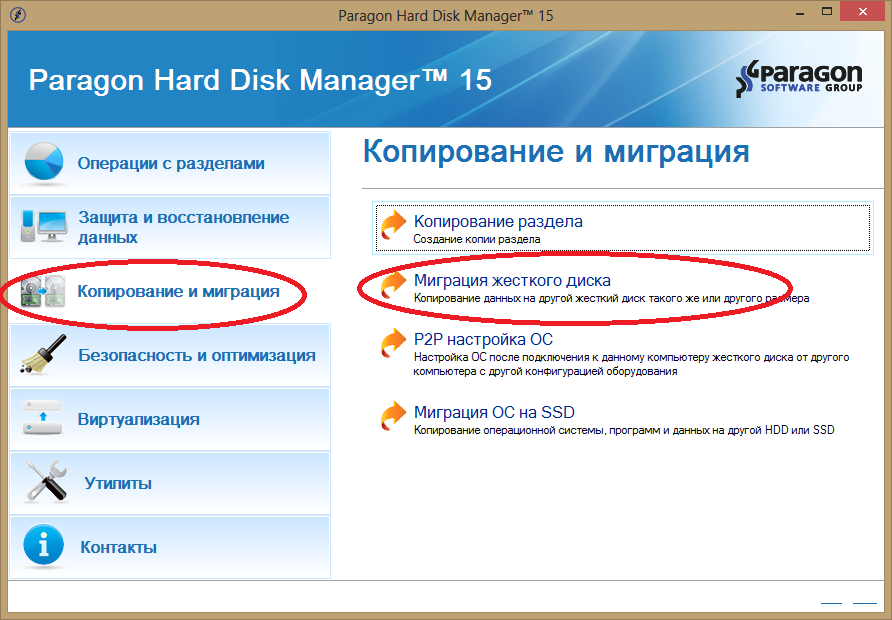Click the Paragon Software Group logo
The height and width of the screenshot is (620, 892).
click(799, 78)
